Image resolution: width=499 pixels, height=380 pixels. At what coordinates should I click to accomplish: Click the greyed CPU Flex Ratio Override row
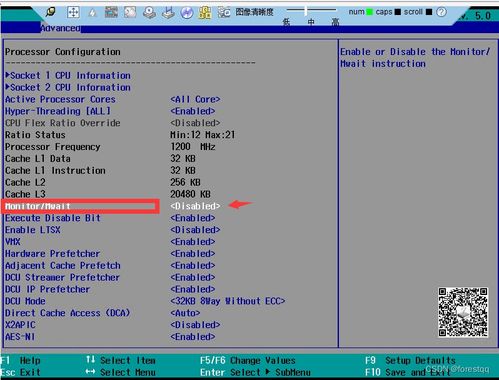[113, 123]
